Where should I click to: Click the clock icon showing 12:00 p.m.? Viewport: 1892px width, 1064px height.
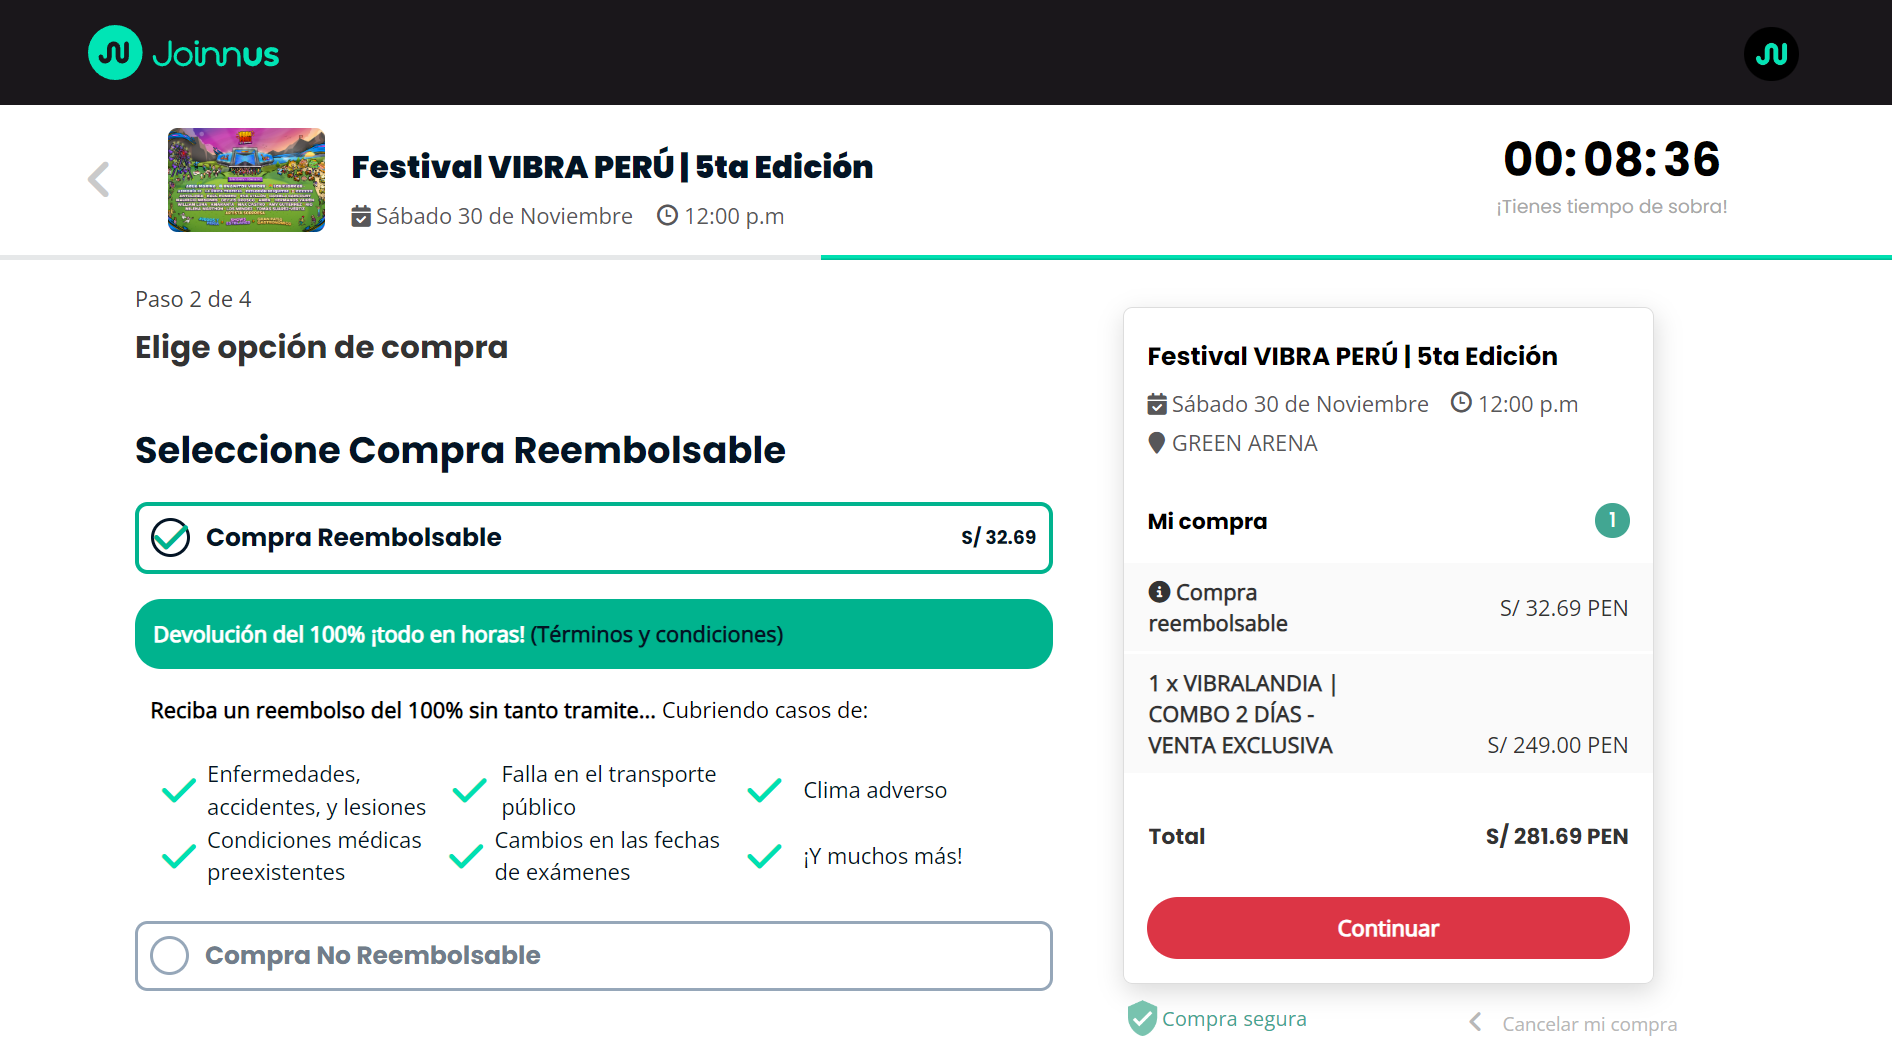pos(667,215)
